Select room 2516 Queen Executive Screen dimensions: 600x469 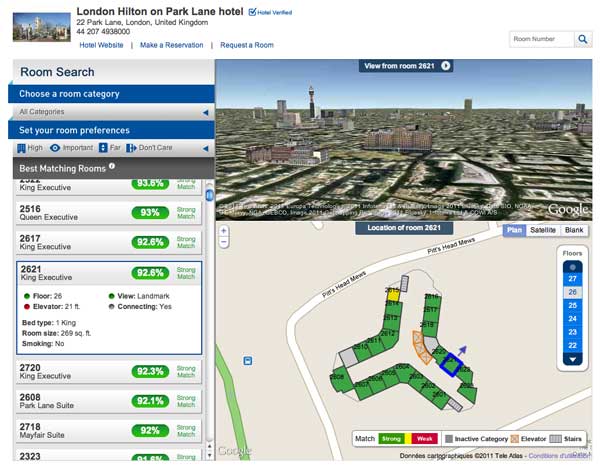pyautogui.click(x=109, y=213)
